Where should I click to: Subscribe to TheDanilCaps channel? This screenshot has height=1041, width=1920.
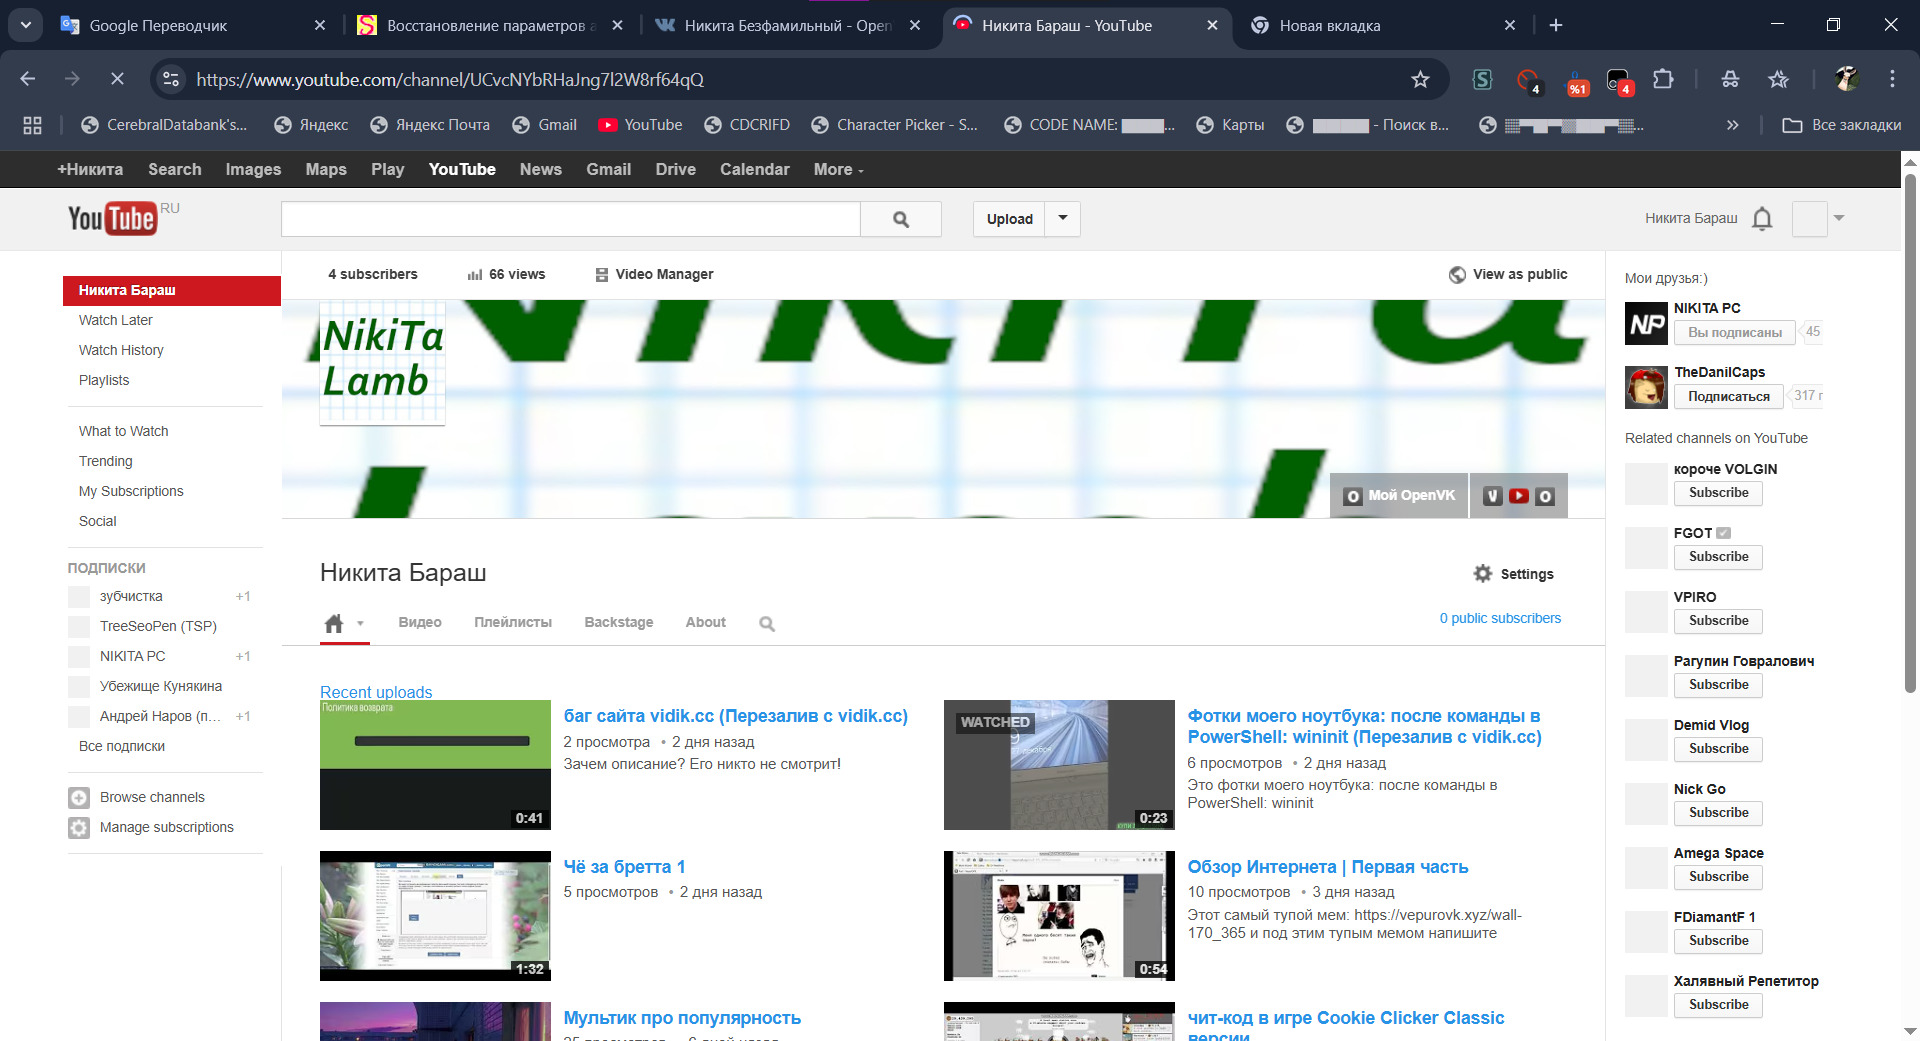1728,397
